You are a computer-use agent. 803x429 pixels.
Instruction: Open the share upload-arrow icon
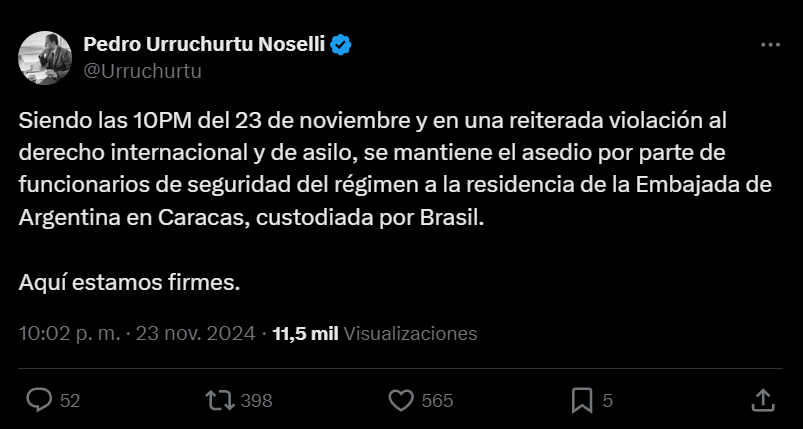pos(762,400)
